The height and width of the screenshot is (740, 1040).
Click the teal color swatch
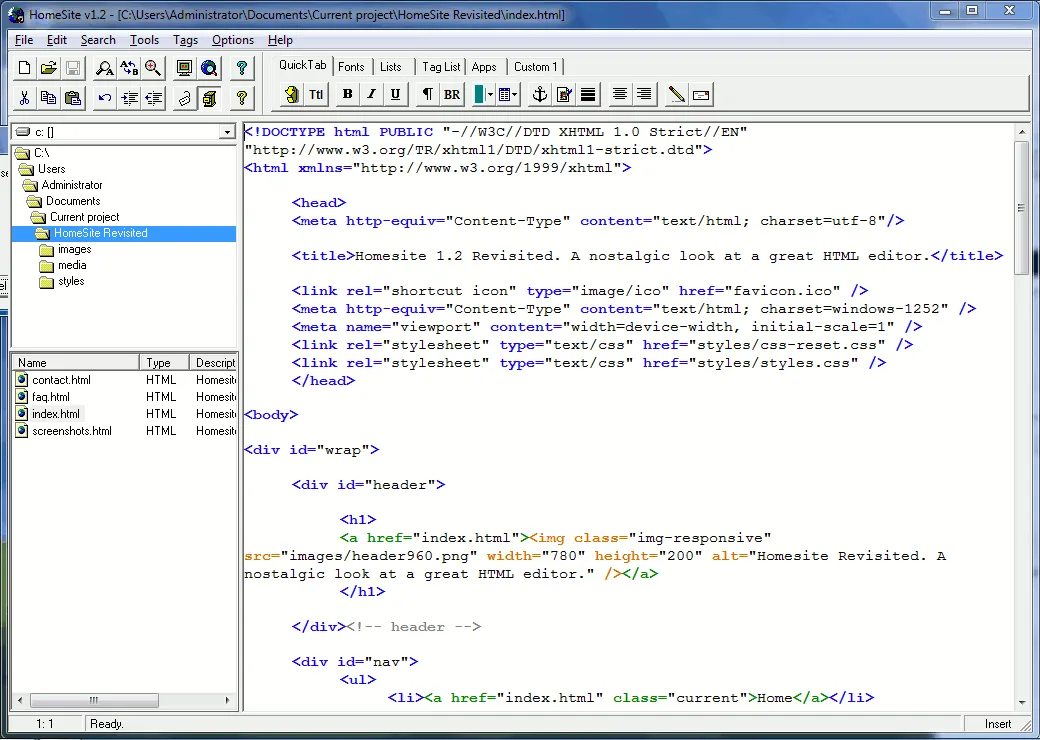tap(478, 94)
